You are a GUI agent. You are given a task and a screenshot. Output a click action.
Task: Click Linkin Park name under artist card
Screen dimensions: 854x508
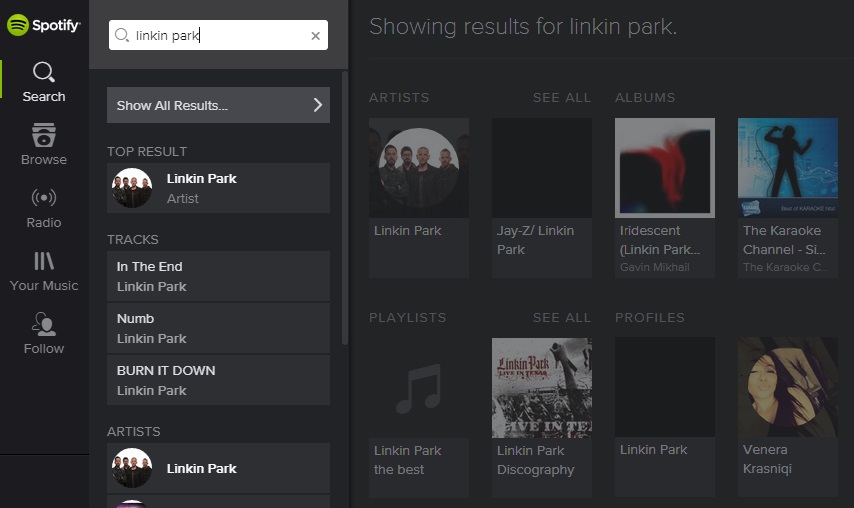[x=407, y=230]
